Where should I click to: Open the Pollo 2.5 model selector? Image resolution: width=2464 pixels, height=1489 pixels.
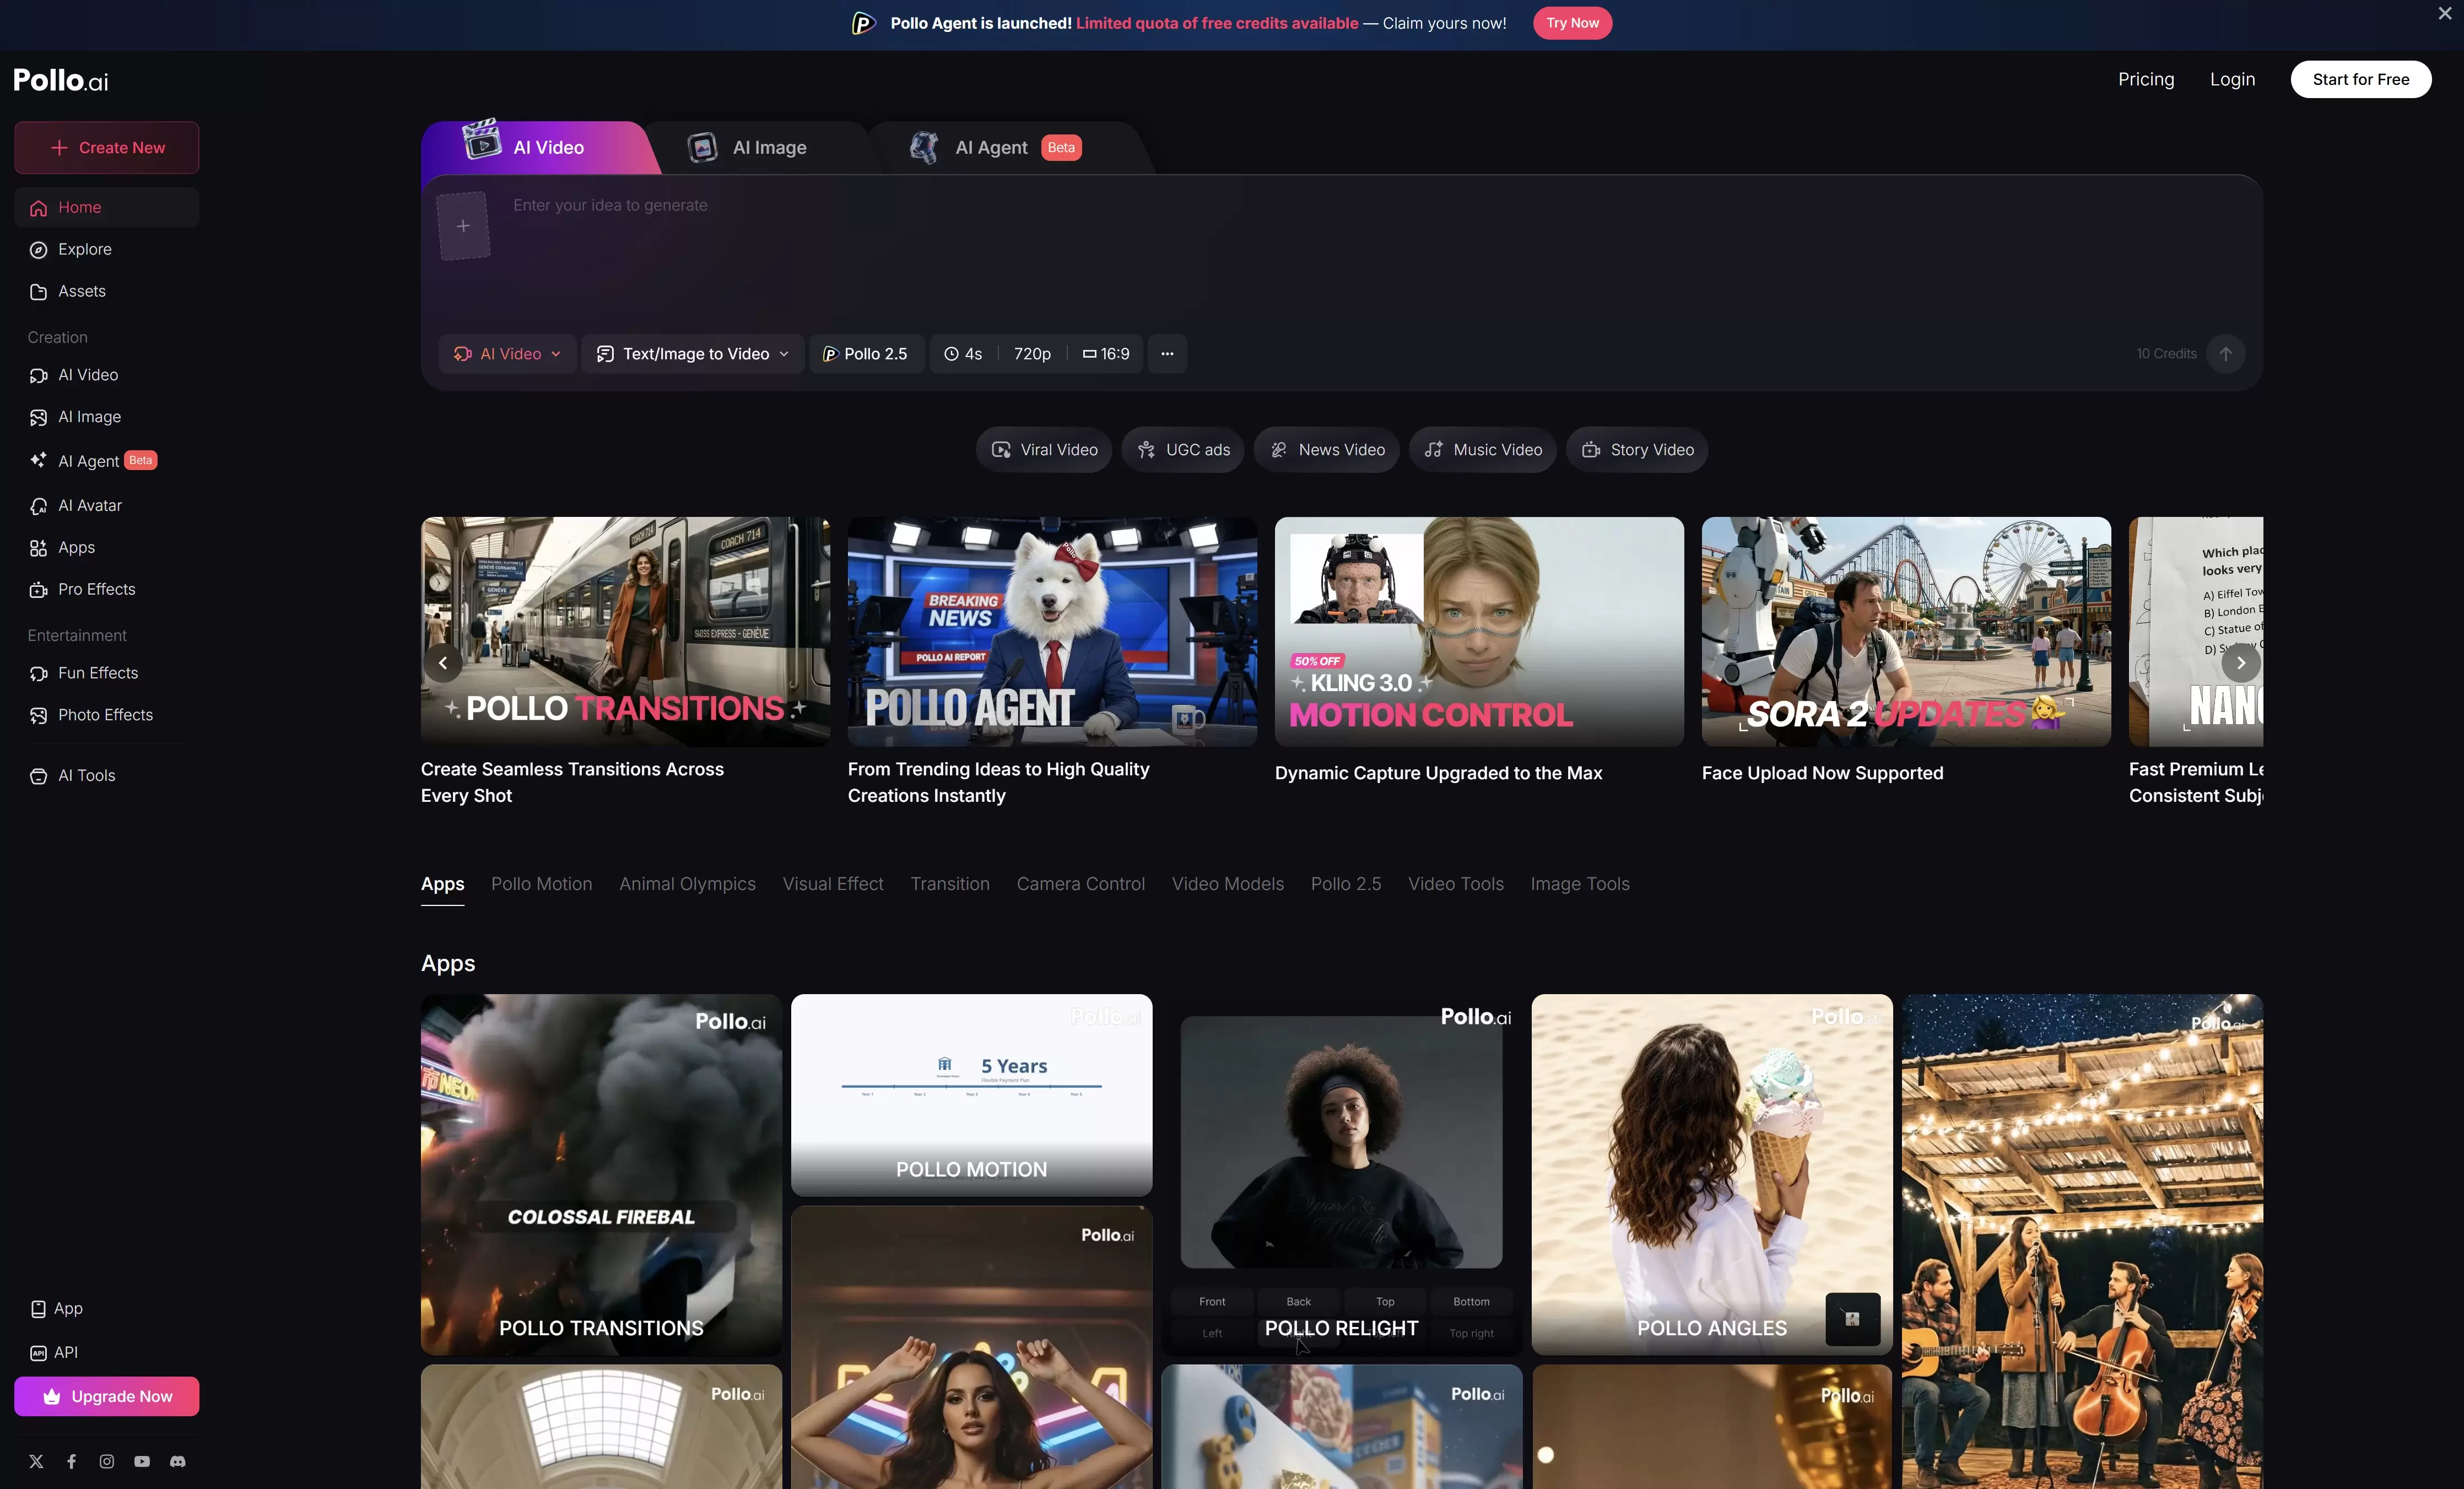point(865,354)
